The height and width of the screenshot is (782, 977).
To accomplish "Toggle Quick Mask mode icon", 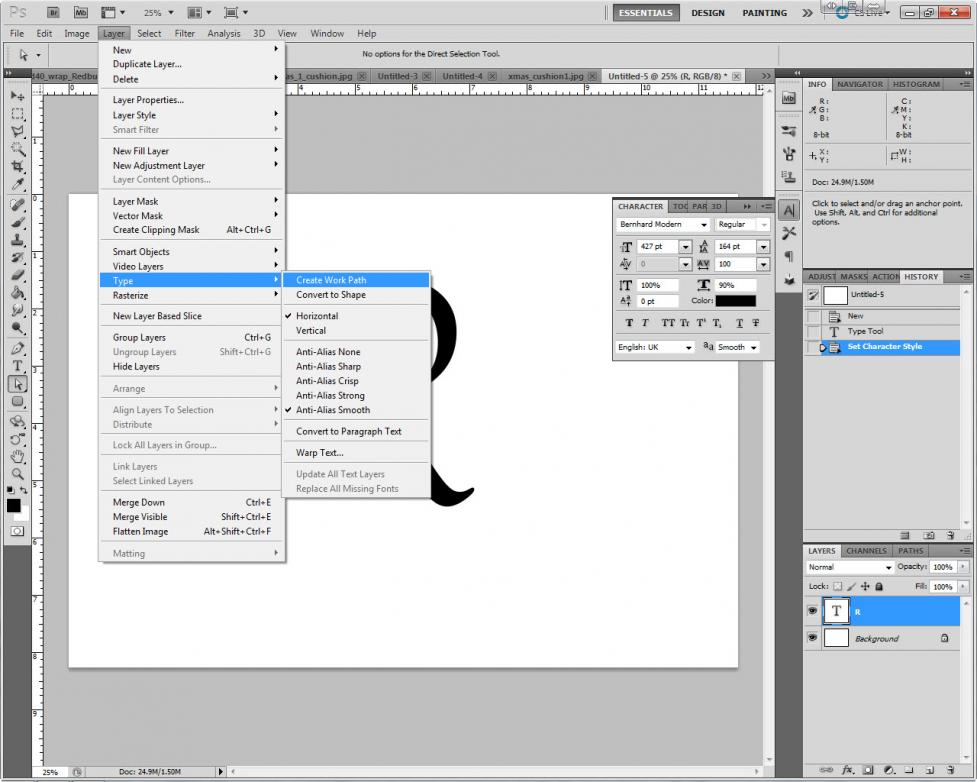I will coord(17,531).
